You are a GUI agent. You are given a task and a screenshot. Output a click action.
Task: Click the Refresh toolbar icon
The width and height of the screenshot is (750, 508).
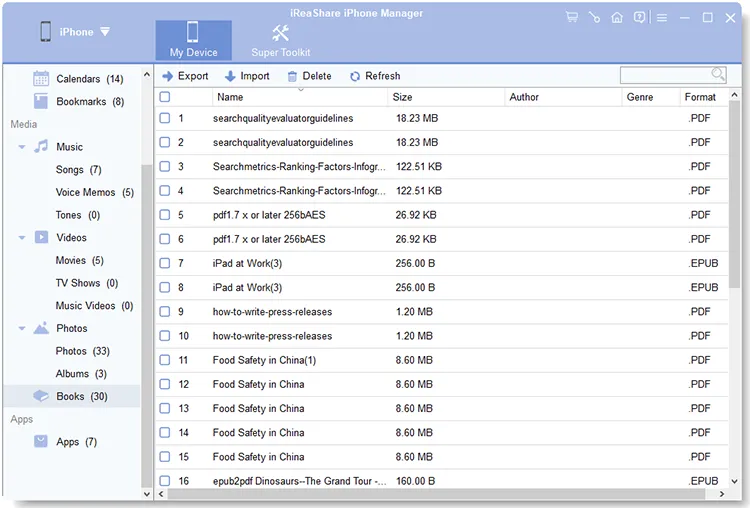[x=355, y=76]
